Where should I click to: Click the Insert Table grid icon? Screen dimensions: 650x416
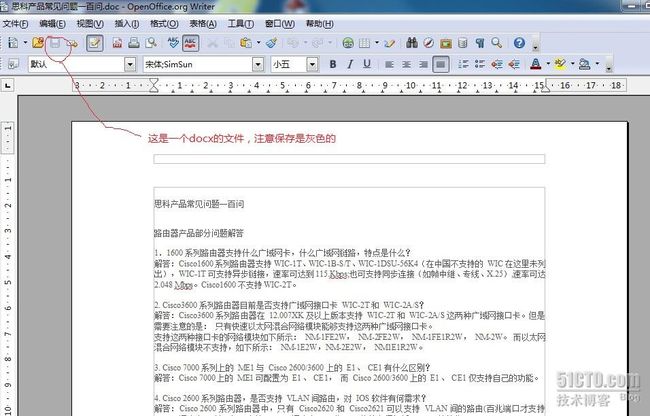[x=364, y=43]
